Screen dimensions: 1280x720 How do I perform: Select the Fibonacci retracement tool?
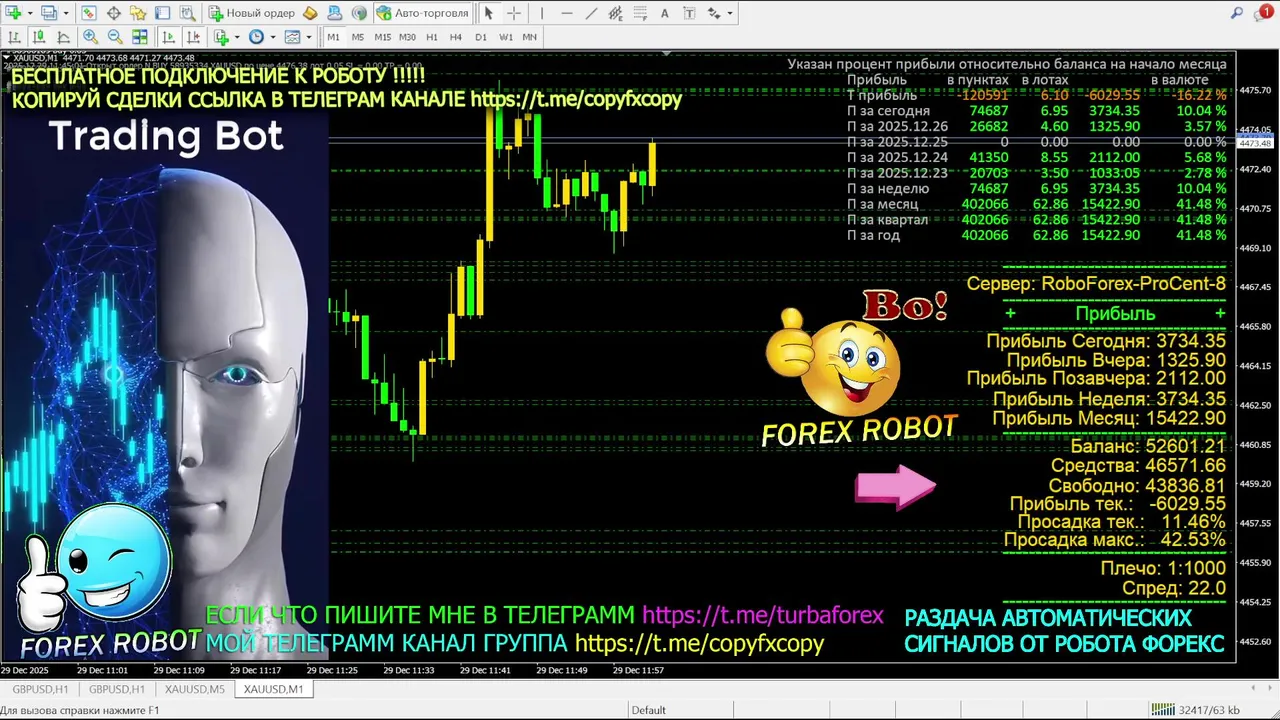(x=640, y=13)
